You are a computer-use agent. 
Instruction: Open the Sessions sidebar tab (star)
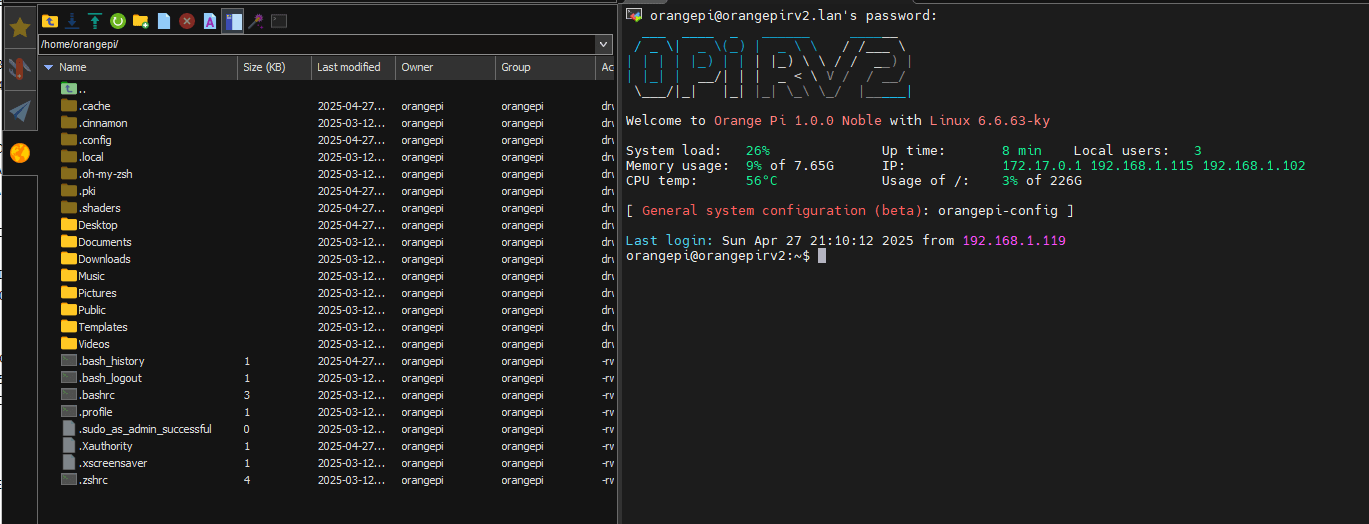coord(19,27)
